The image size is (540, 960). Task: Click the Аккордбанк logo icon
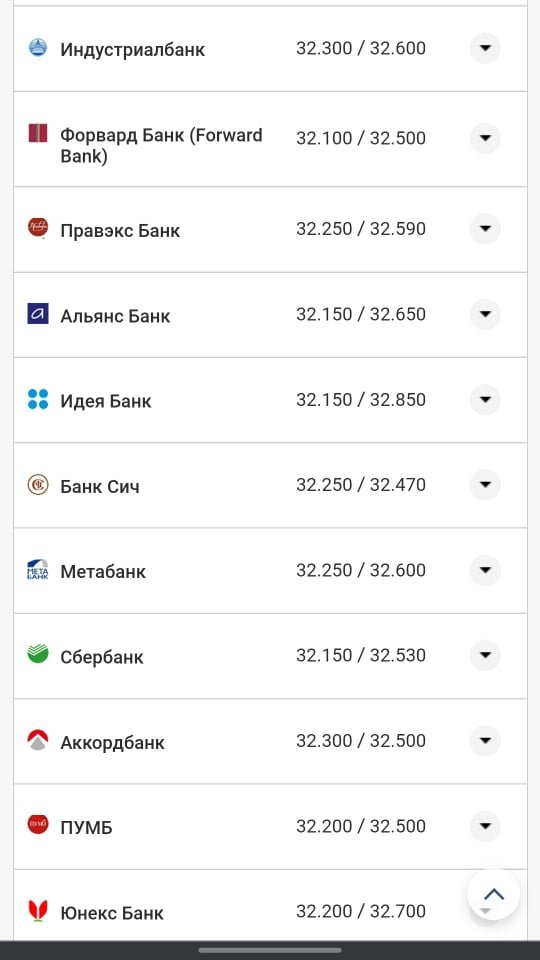pyautogui.click(x=38, y=740)
